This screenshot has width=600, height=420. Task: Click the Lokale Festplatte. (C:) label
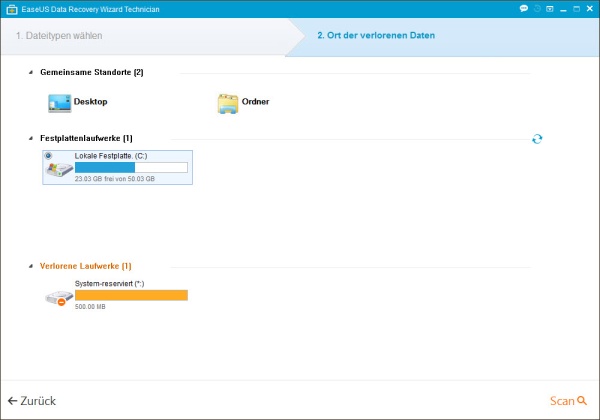(x=111, y=156)
